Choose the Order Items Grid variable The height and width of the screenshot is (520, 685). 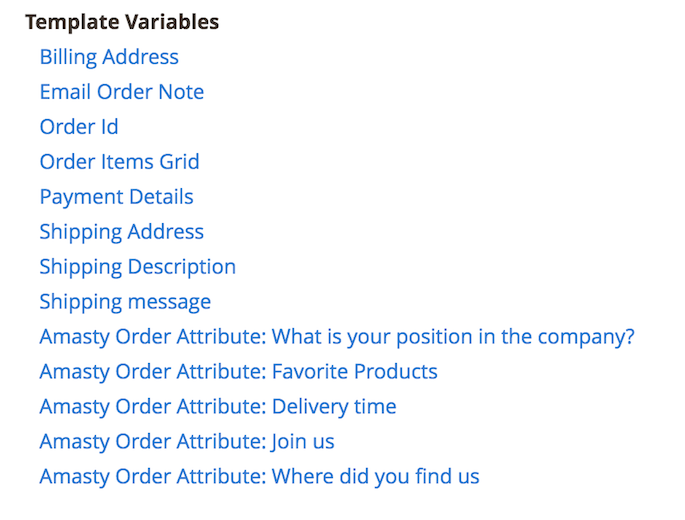pos(119,162)
